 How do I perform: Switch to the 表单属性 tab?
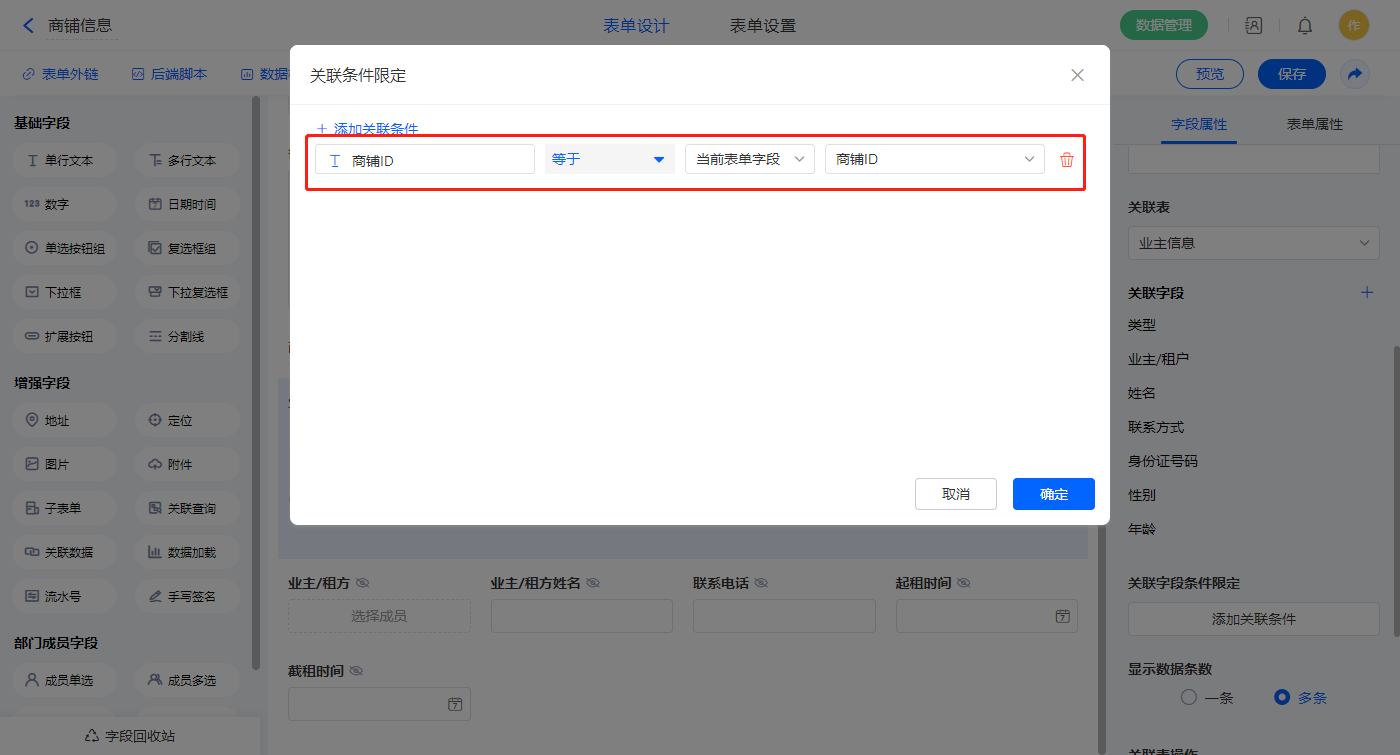1314,125
